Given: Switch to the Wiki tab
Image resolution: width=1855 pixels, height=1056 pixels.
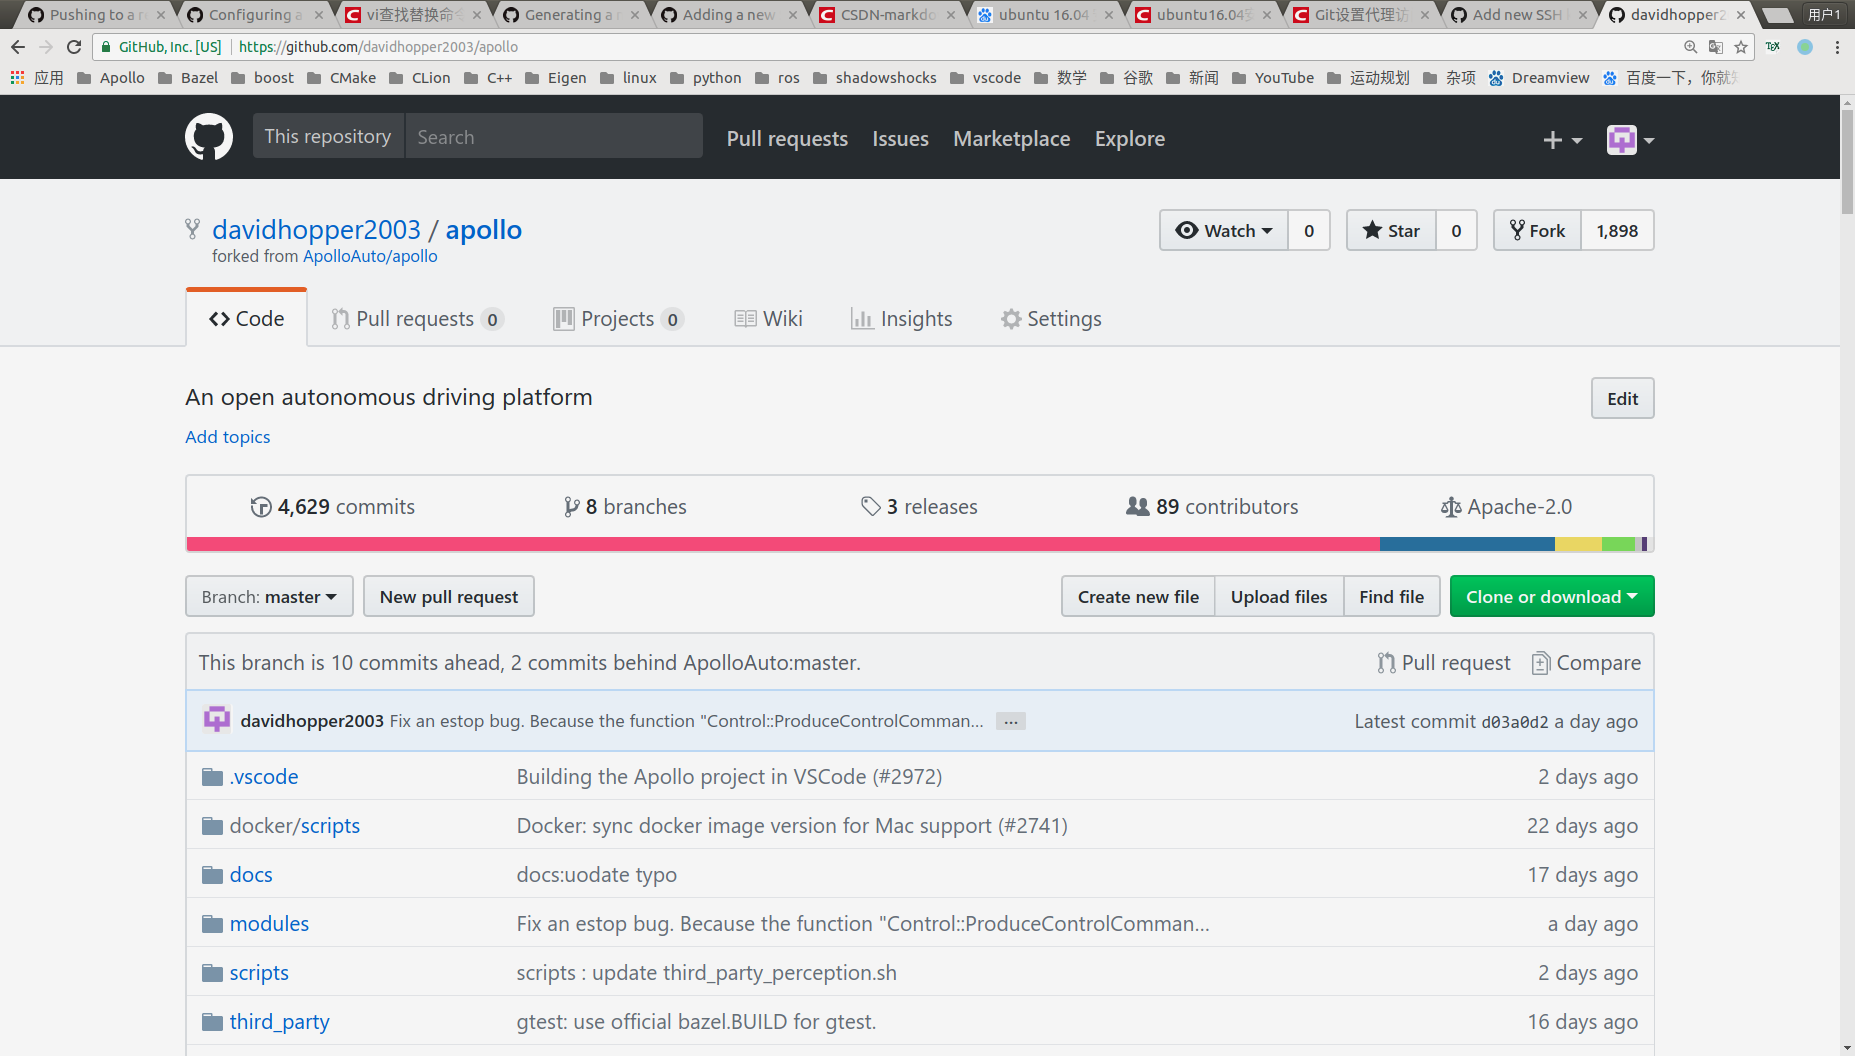Looking at the screenshot, I should 768,318.
